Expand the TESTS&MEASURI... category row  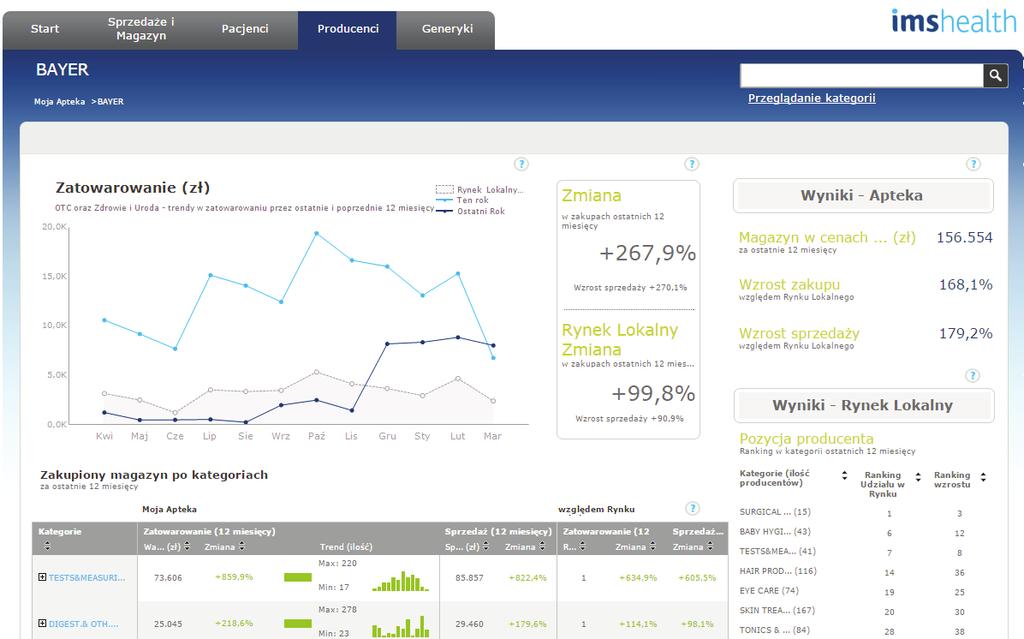click(x=42, y=577)
